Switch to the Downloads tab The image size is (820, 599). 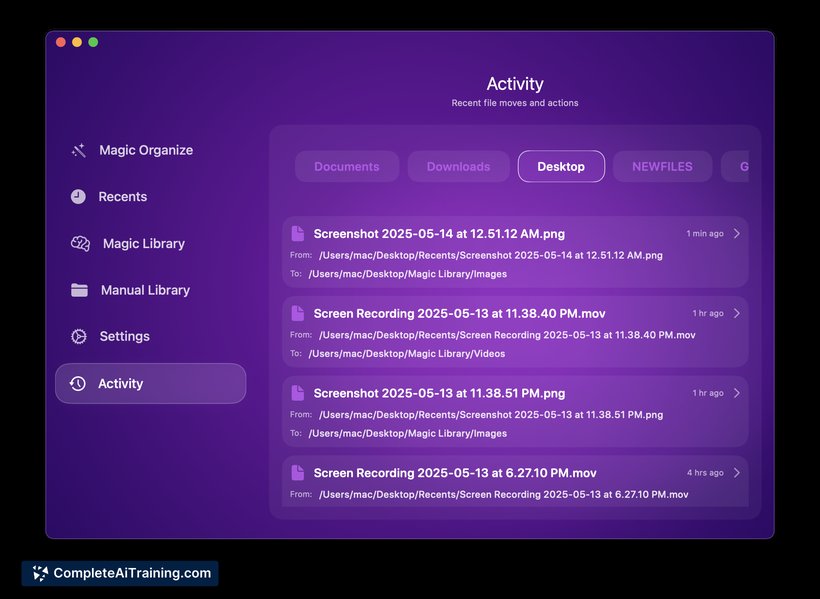(x=459, y=166)
